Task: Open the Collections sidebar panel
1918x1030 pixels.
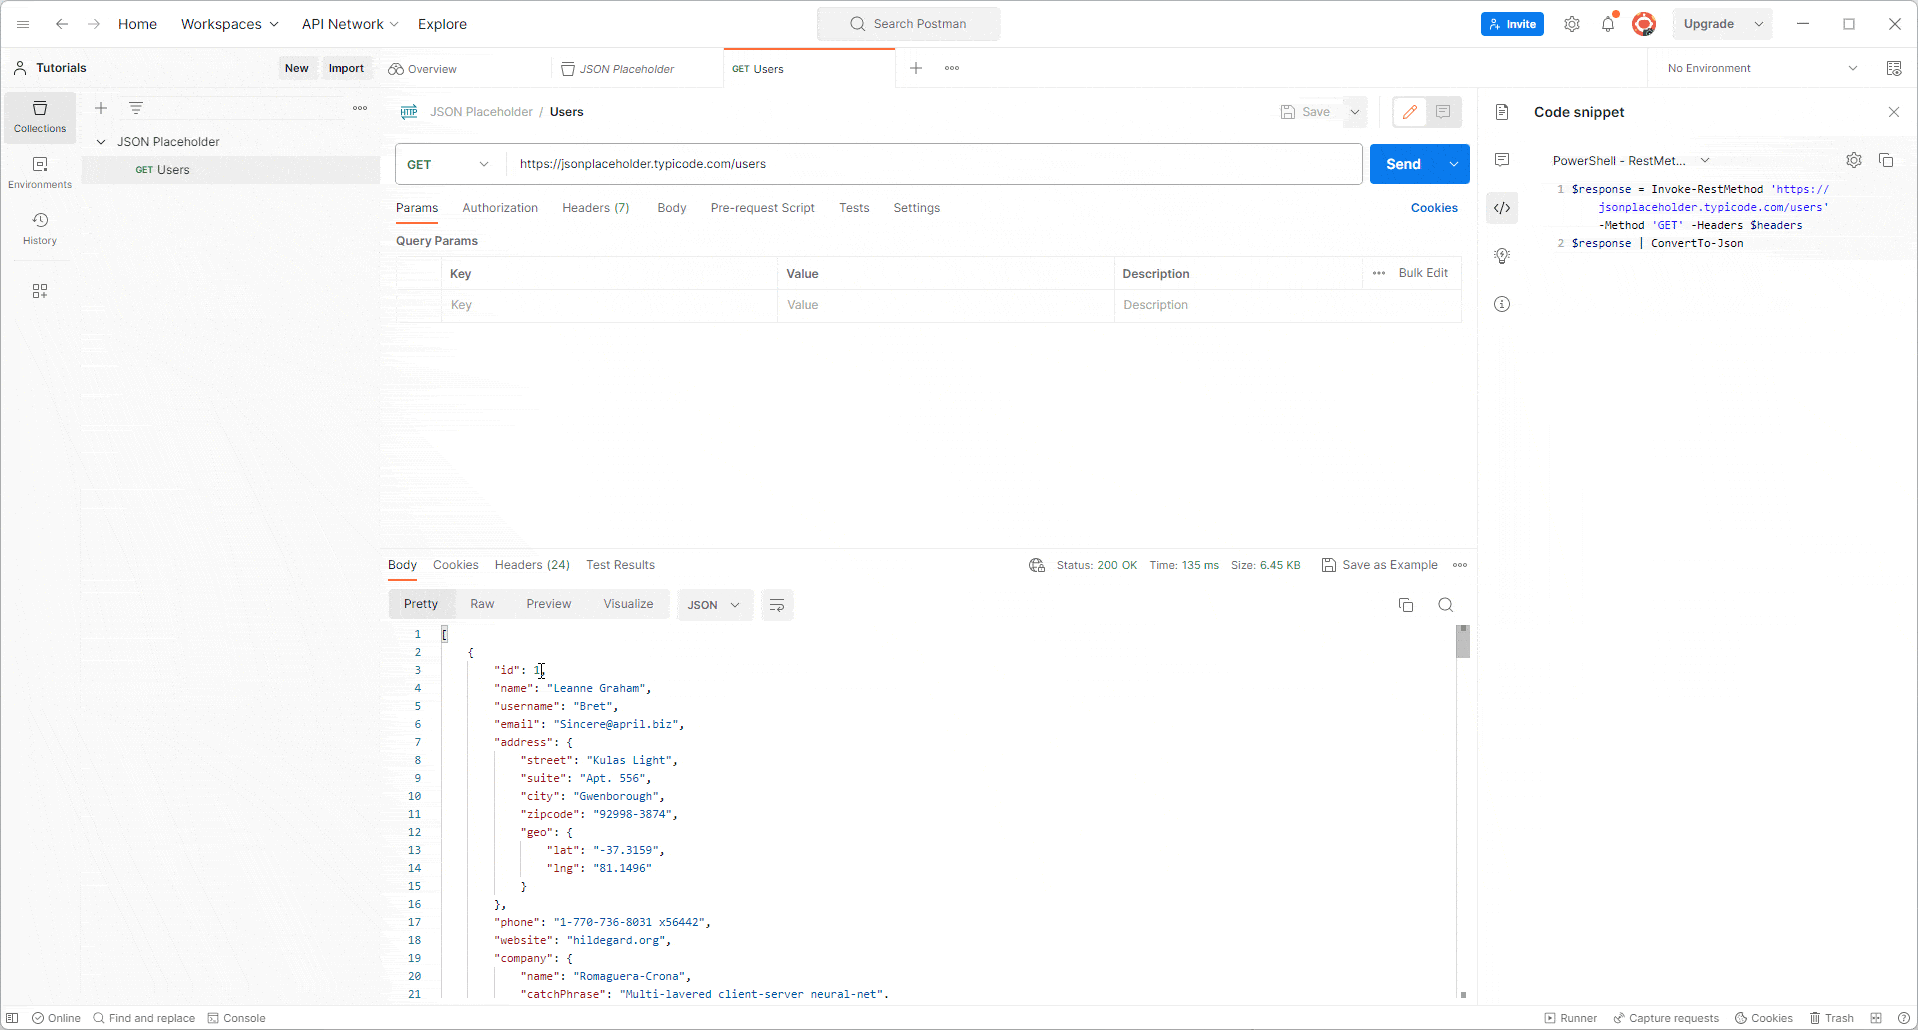Action: coord(40,117)
